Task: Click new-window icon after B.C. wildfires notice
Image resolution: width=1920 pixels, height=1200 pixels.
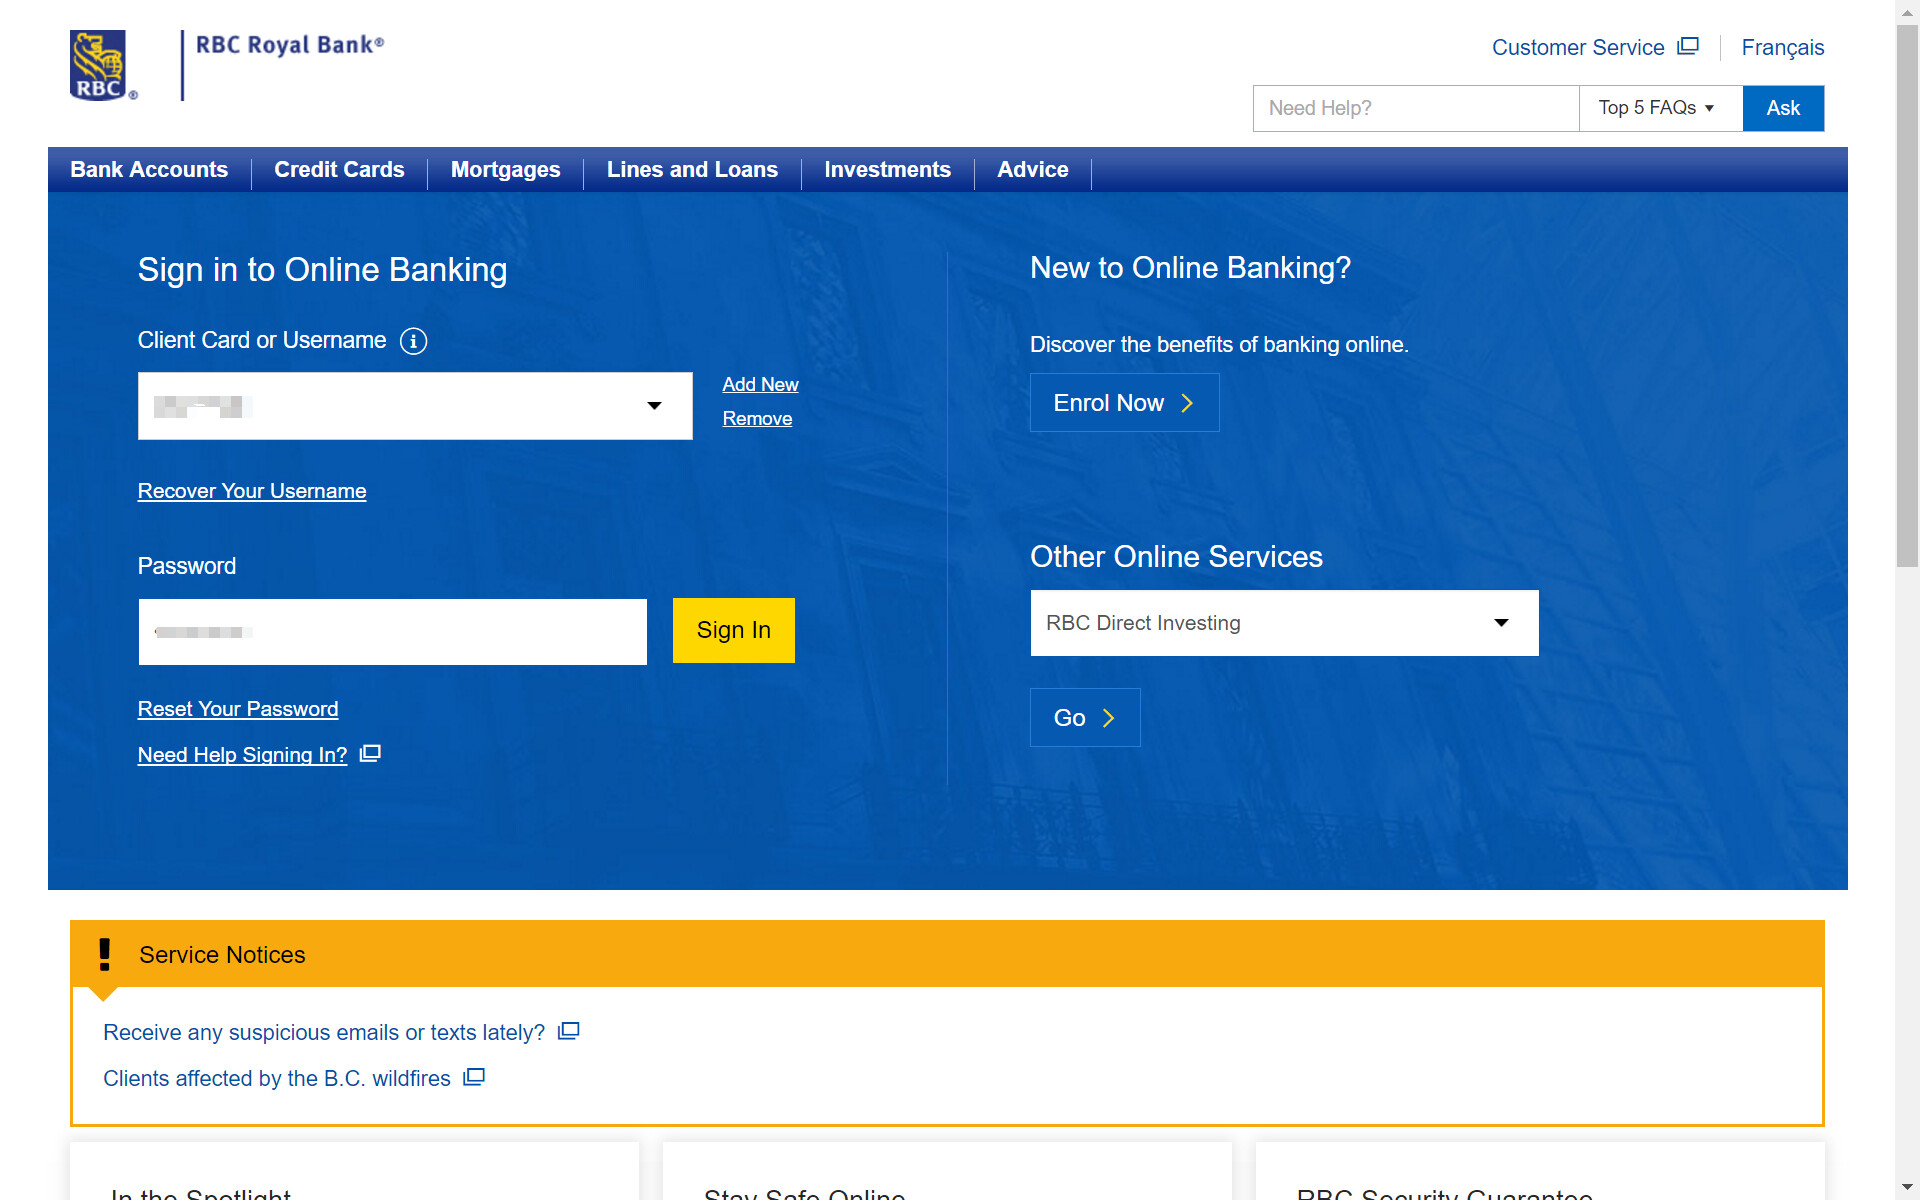Action: tap(474, 1077)
